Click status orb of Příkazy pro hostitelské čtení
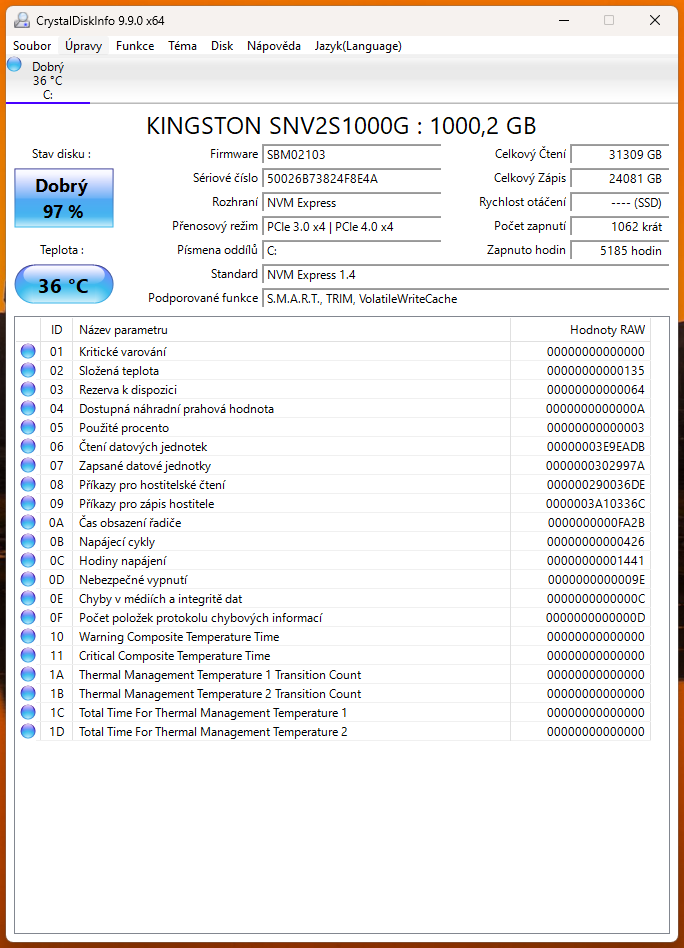Screen dimensions: 684x948 pyautogui.click(x=28, y=484)
